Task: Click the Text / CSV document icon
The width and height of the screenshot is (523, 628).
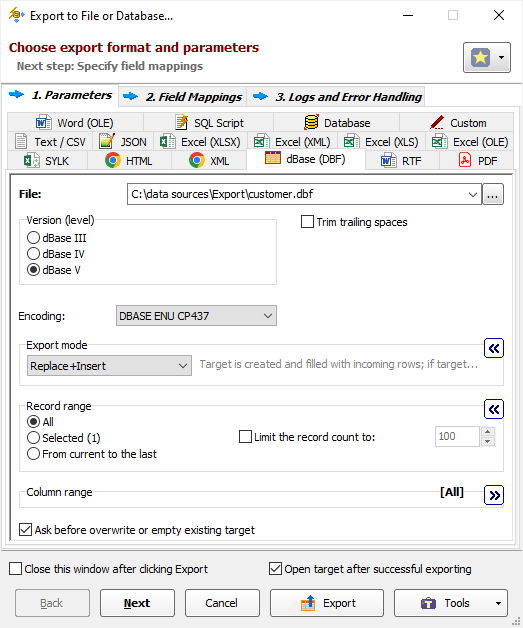Action: tap(21, 141)
